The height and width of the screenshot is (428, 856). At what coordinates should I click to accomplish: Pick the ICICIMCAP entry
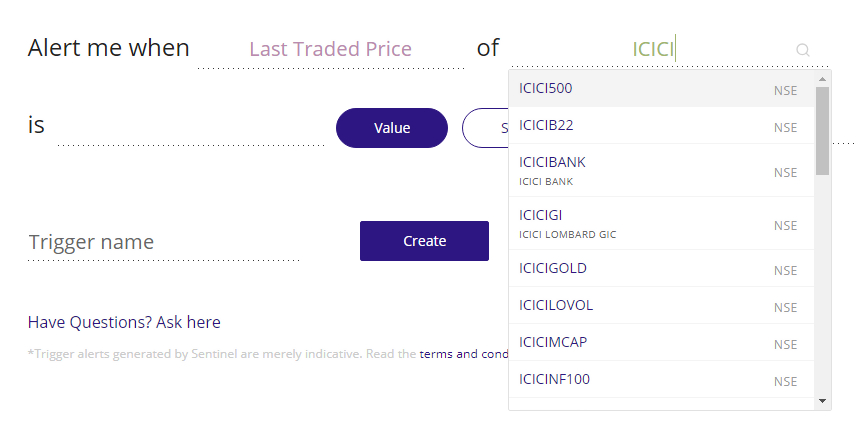pyautogui.click(x=660, y=343)
